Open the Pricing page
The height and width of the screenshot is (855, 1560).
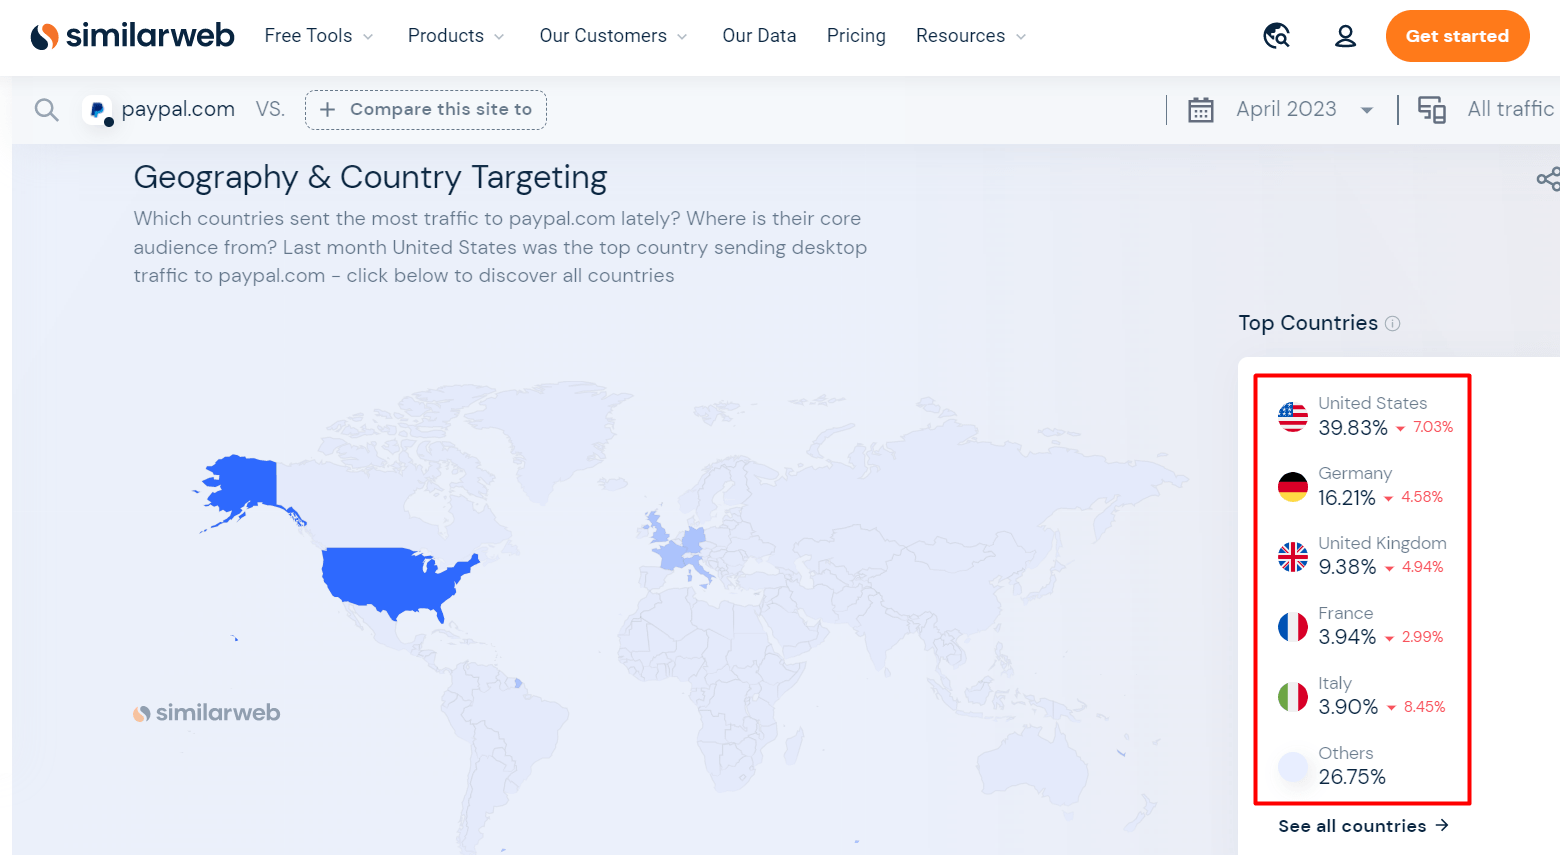[x=856, y=36]
